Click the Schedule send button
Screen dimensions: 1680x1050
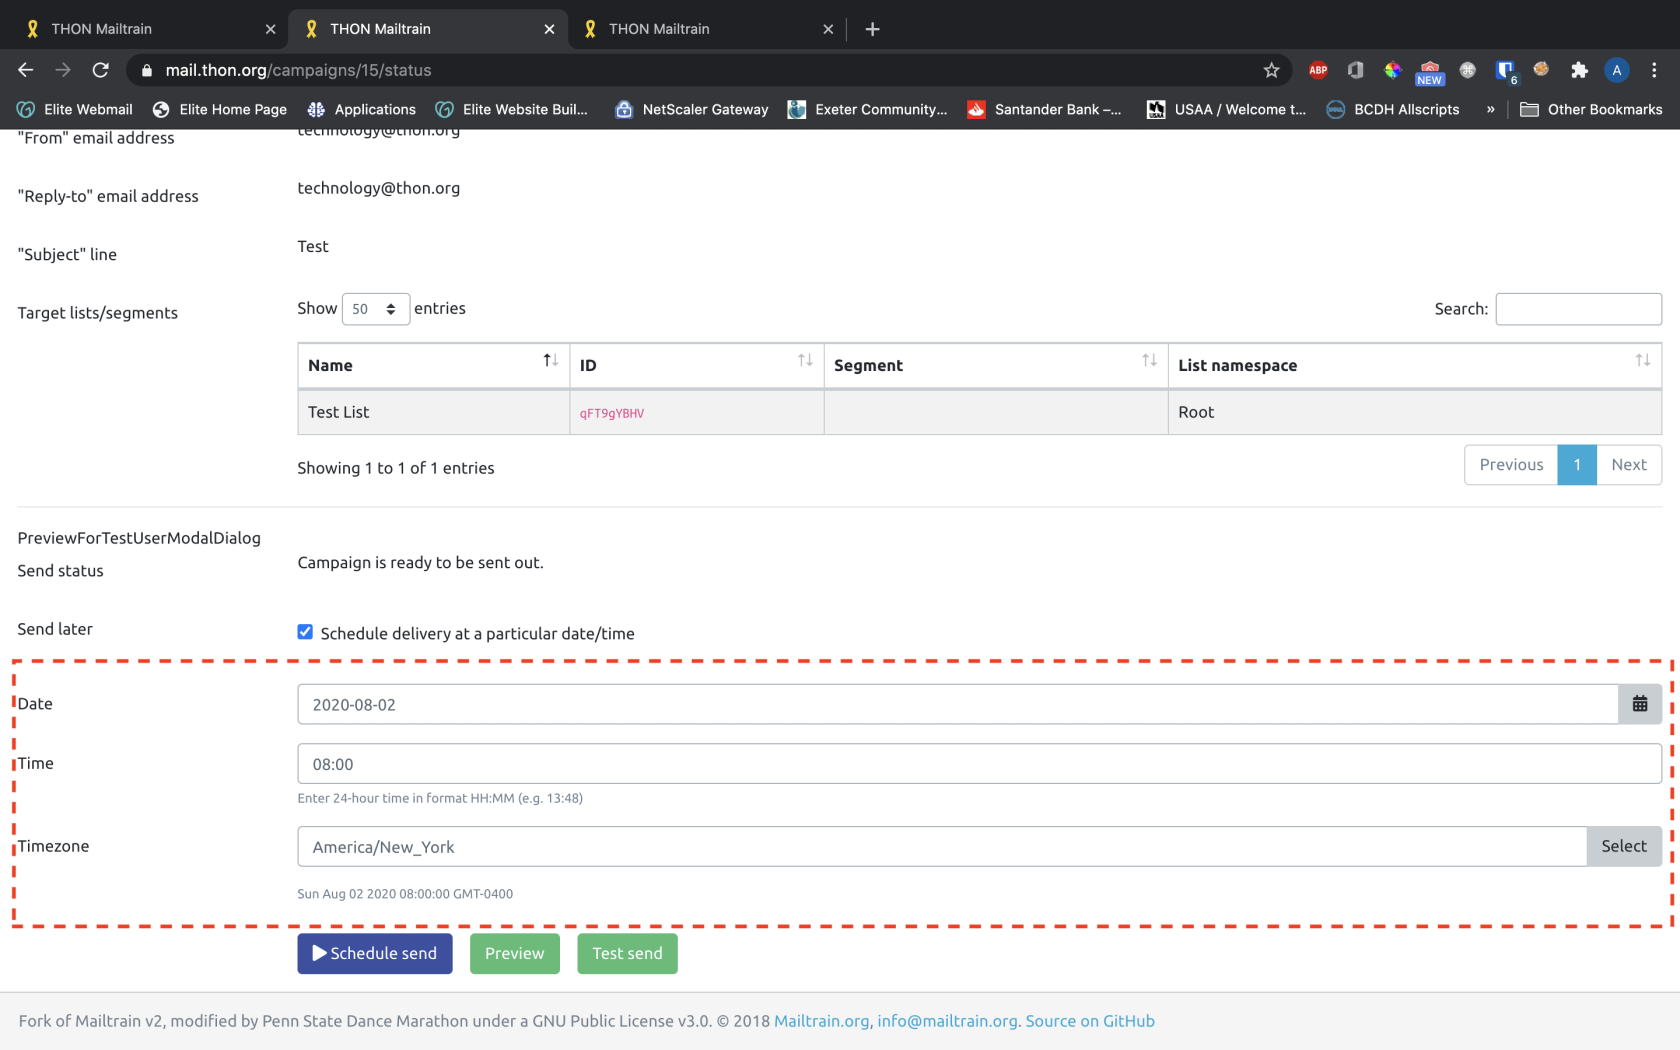pyautogui.click(x=375, y=953)
